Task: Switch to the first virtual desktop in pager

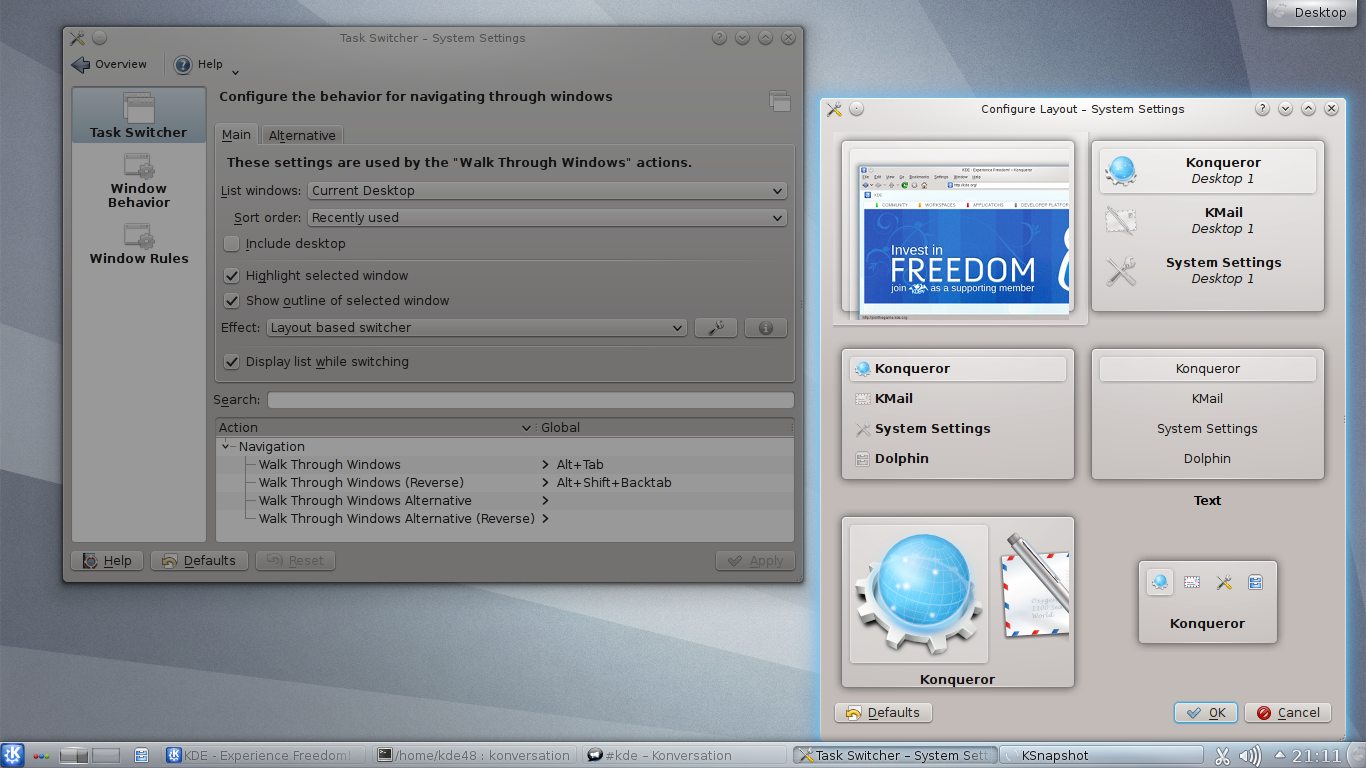Action: coord(74,756)
